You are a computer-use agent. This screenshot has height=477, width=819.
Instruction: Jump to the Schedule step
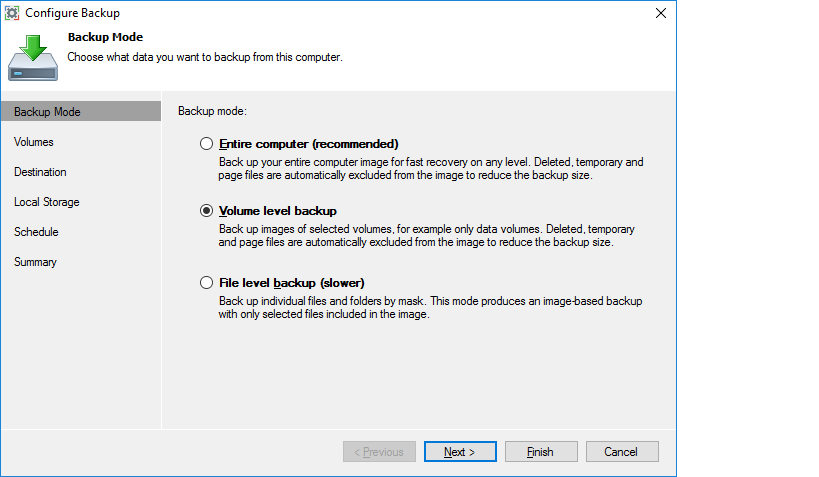(x=36, y=232)
